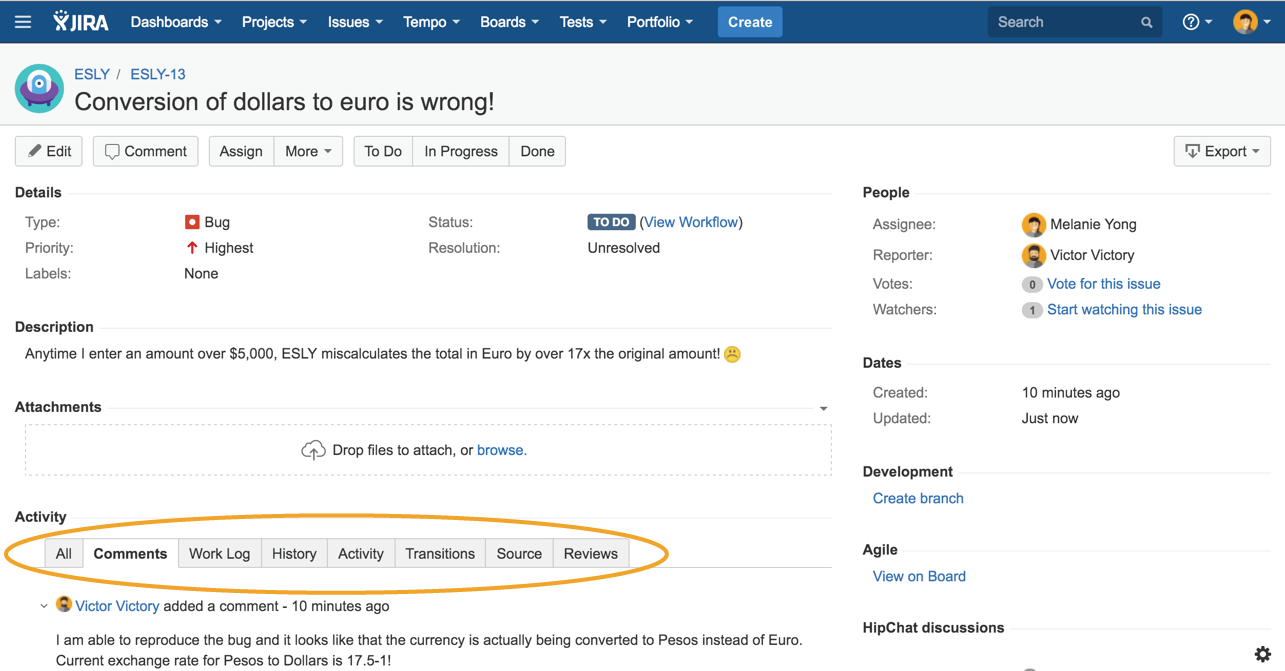1285x671 pixels.
Task: Open the Reviews tab
Action: tap(591, 553)
